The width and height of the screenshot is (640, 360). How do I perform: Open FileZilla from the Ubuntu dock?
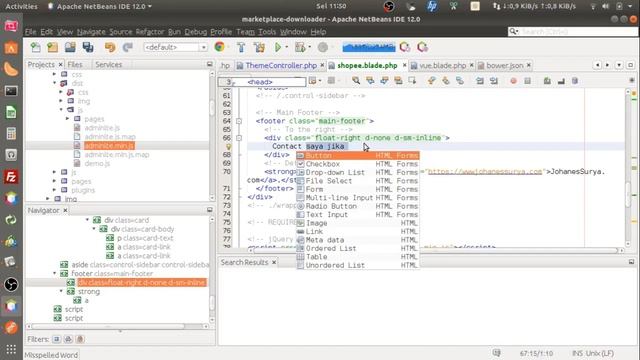(x=11, y=177)
